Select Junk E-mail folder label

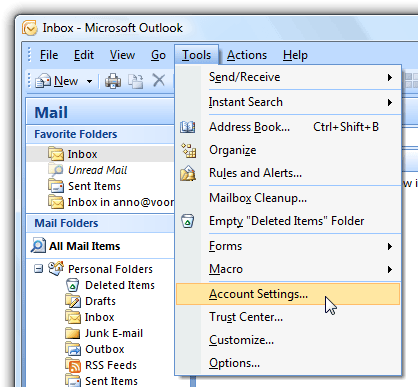[x=114, y=333]
